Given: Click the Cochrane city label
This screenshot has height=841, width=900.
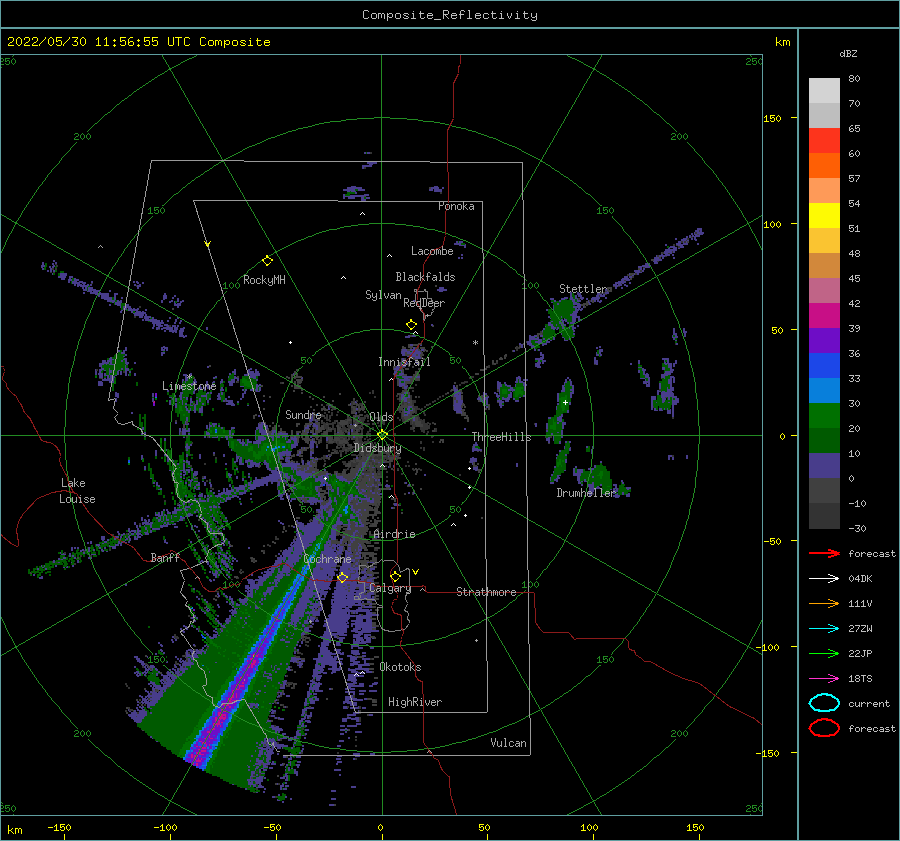Looking at the screenshot, I should tap(327, 559).
